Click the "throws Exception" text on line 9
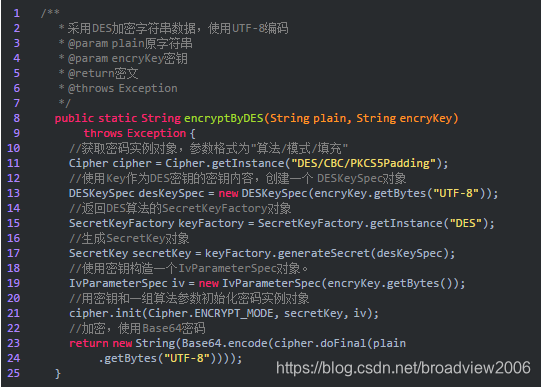 click(135, 133)
